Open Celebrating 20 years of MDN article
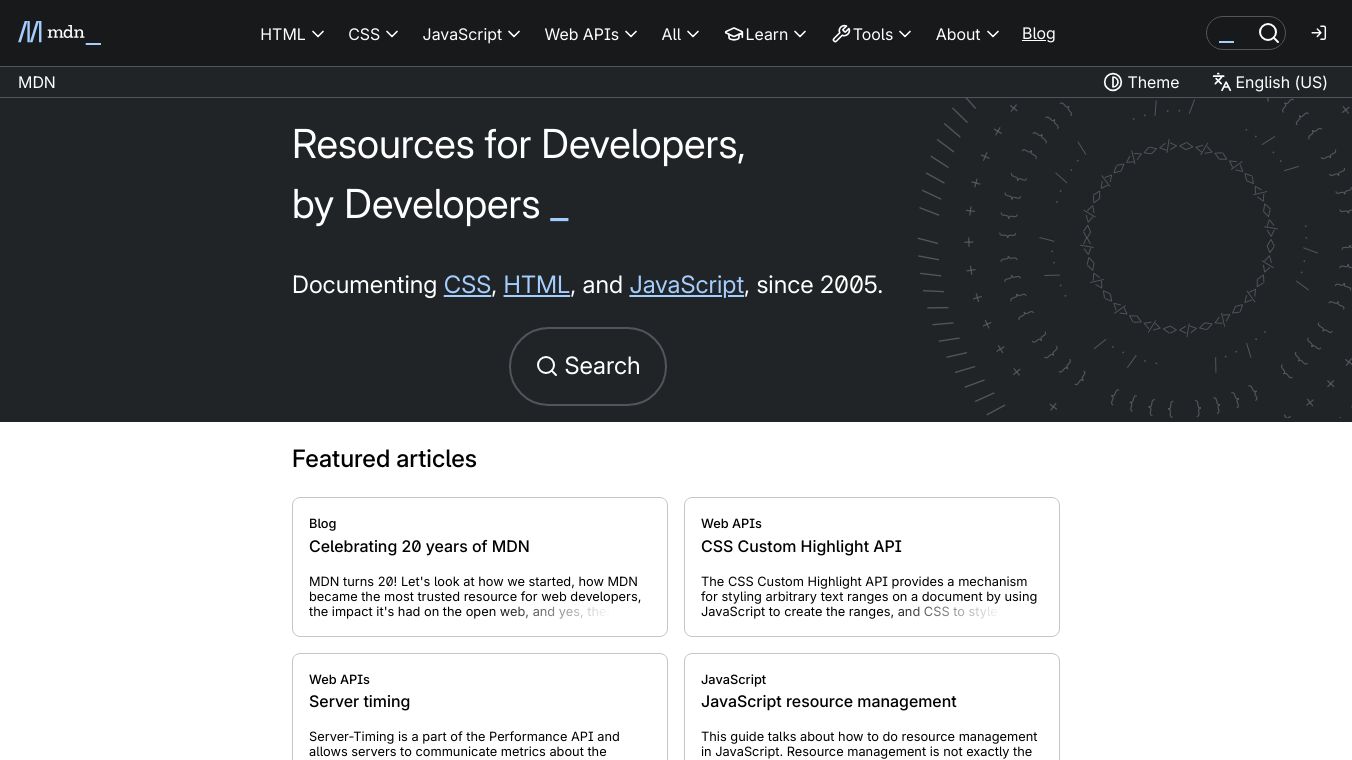This screenshot has height=760, width=1352. tap(419, 546)
